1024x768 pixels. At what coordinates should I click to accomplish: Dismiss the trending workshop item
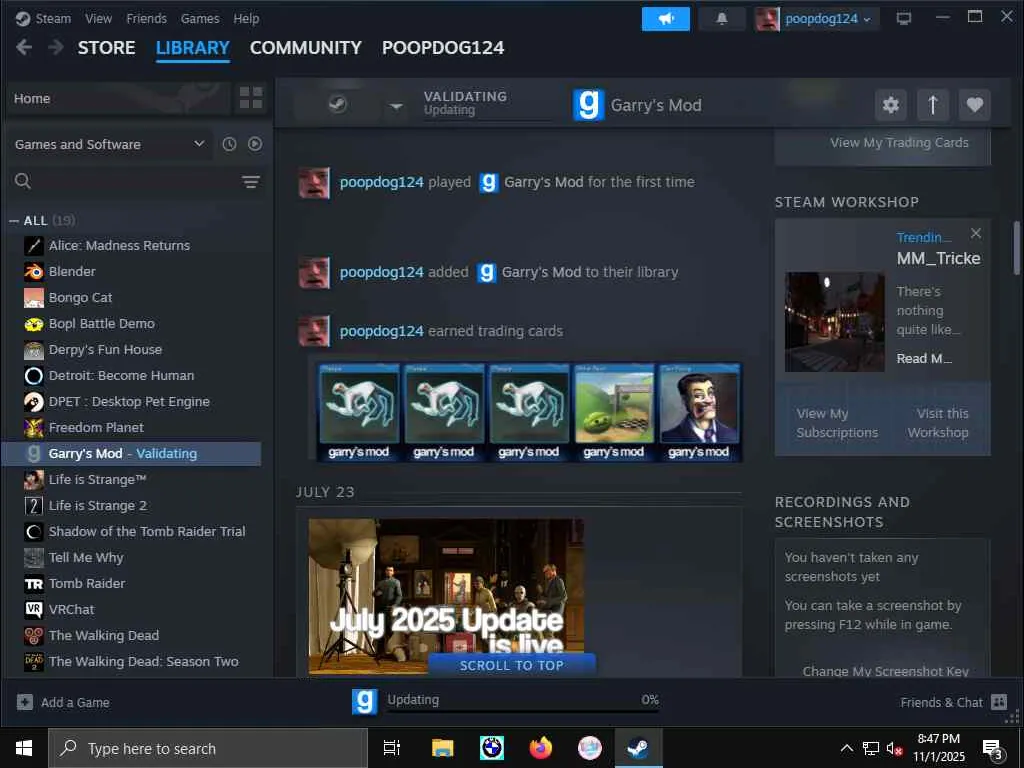(x=976, y=233)
